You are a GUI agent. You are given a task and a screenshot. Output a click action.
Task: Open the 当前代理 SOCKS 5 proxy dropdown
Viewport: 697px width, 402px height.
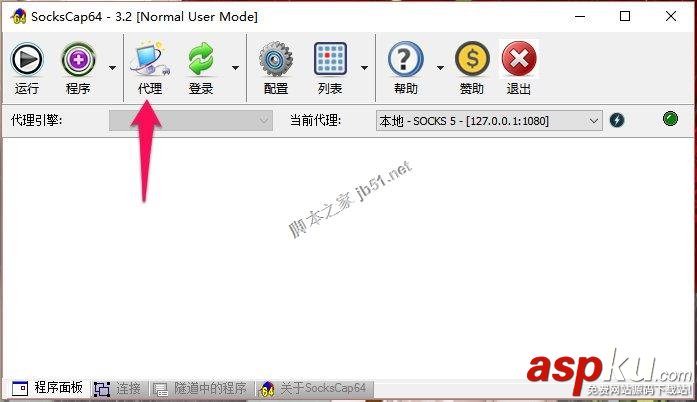point(489,121)
